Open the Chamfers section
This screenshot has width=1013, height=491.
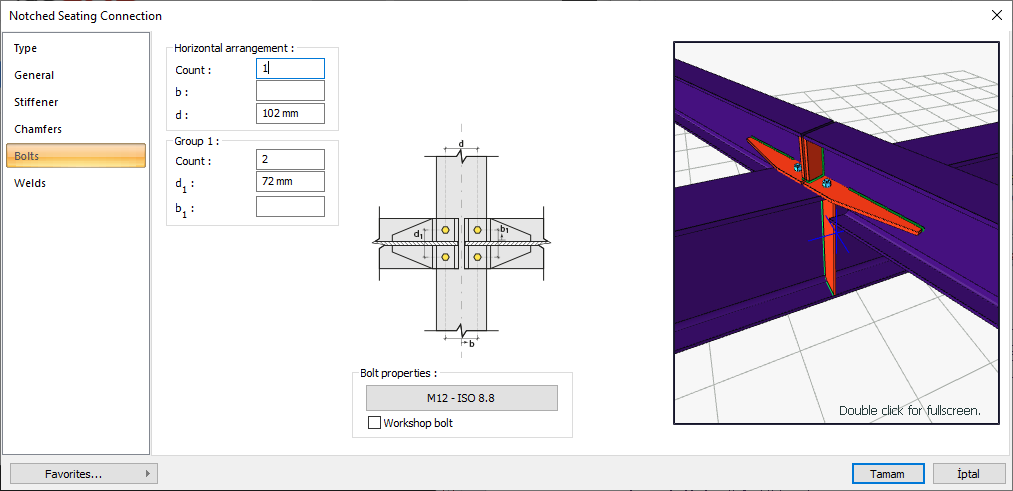pyautogui.click(x=38, y=129)
